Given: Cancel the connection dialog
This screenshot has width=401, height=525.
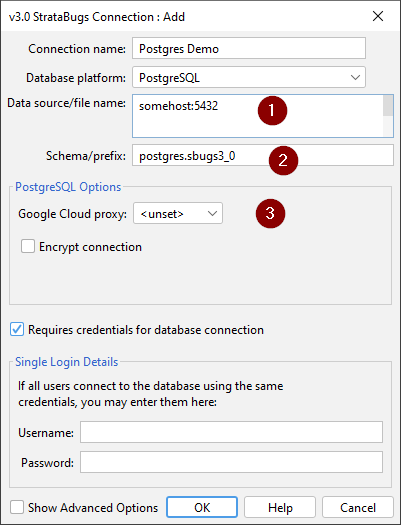Looking at the screenshot, I should 358,507.
